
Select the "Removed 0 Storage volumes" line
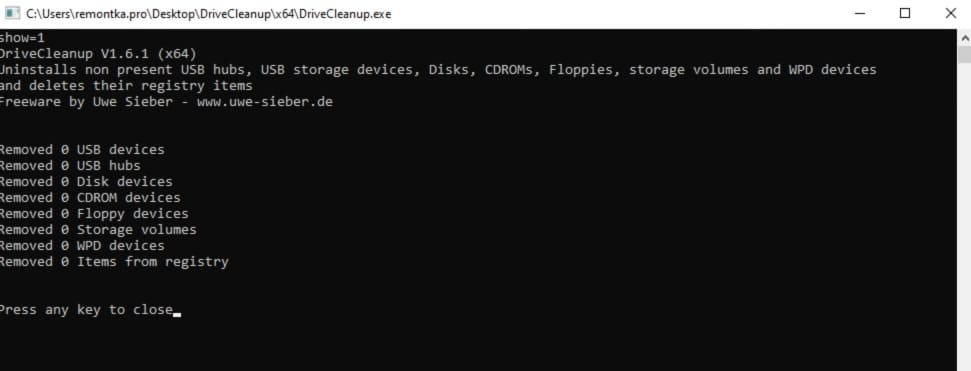click(x=98, y=230)
